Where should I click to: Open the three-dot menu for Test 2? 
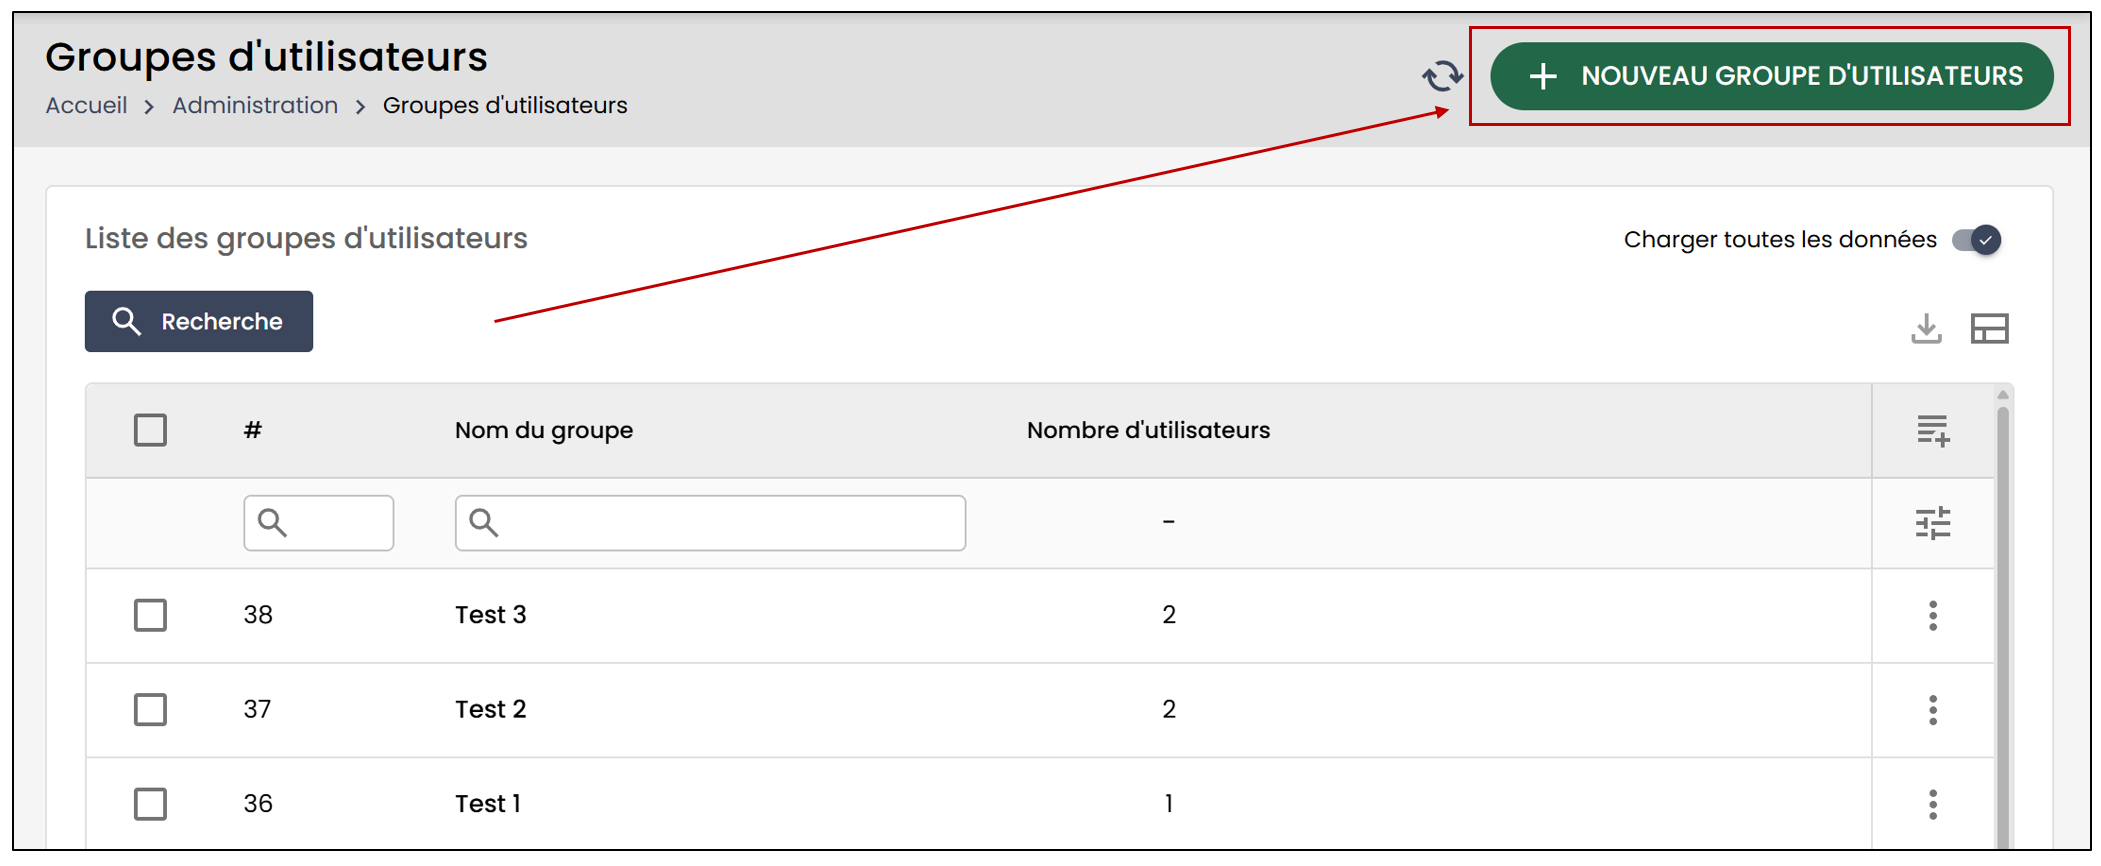point(1933,710)
